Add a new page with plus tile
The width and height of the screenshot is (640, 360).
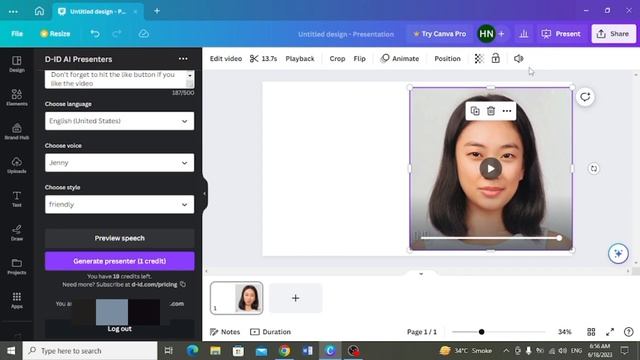tap(296, 298)
